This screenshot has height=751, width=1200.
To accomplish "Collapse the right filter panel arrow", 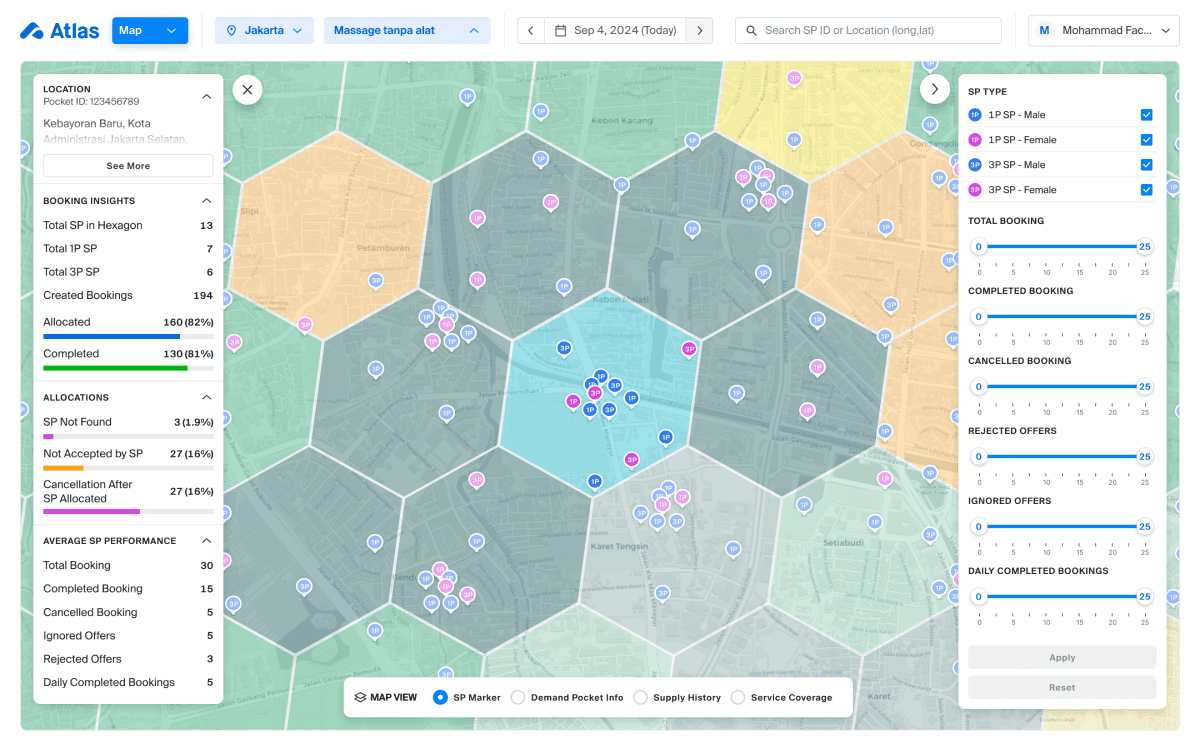I will [934, 90].
